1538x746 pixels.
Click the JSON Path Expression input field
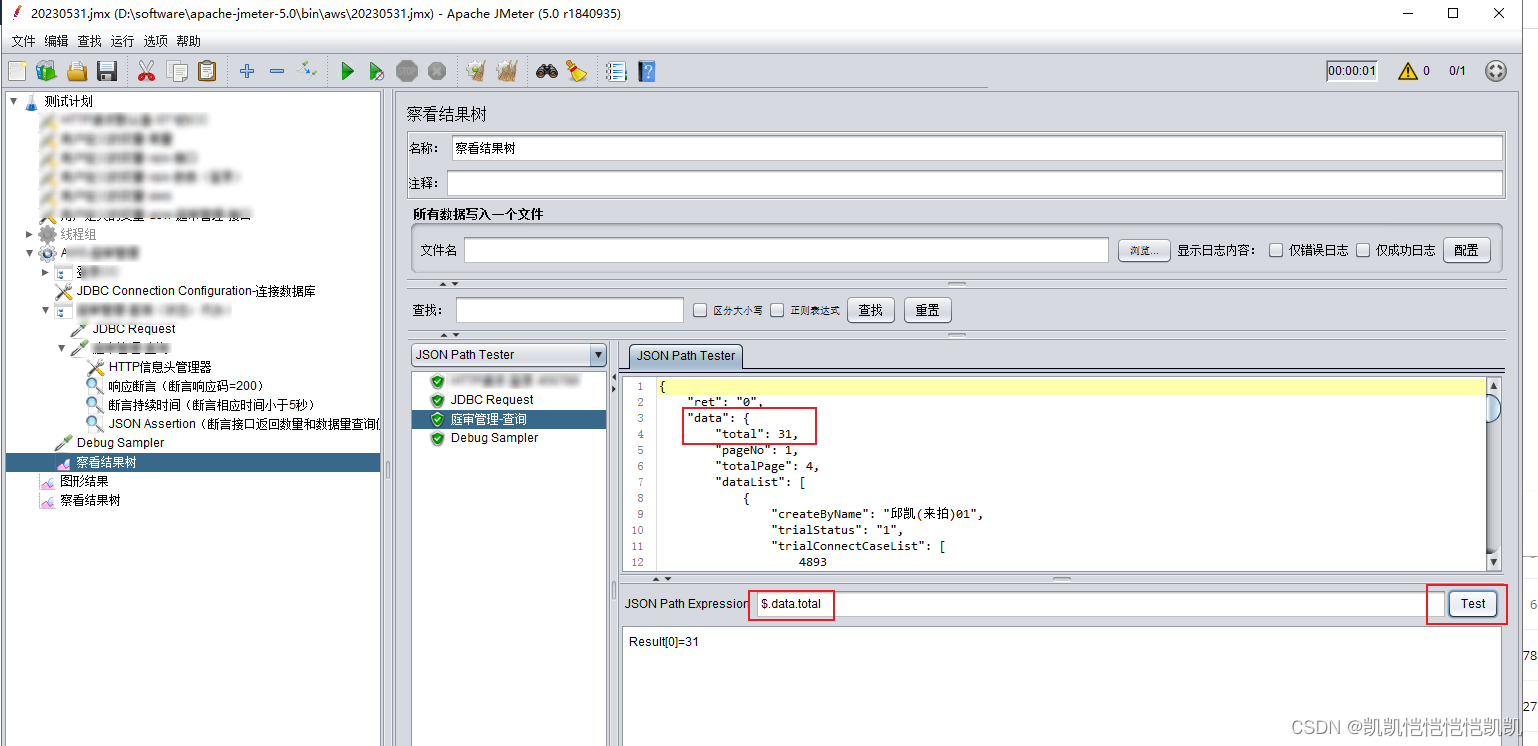[1100, 604]
